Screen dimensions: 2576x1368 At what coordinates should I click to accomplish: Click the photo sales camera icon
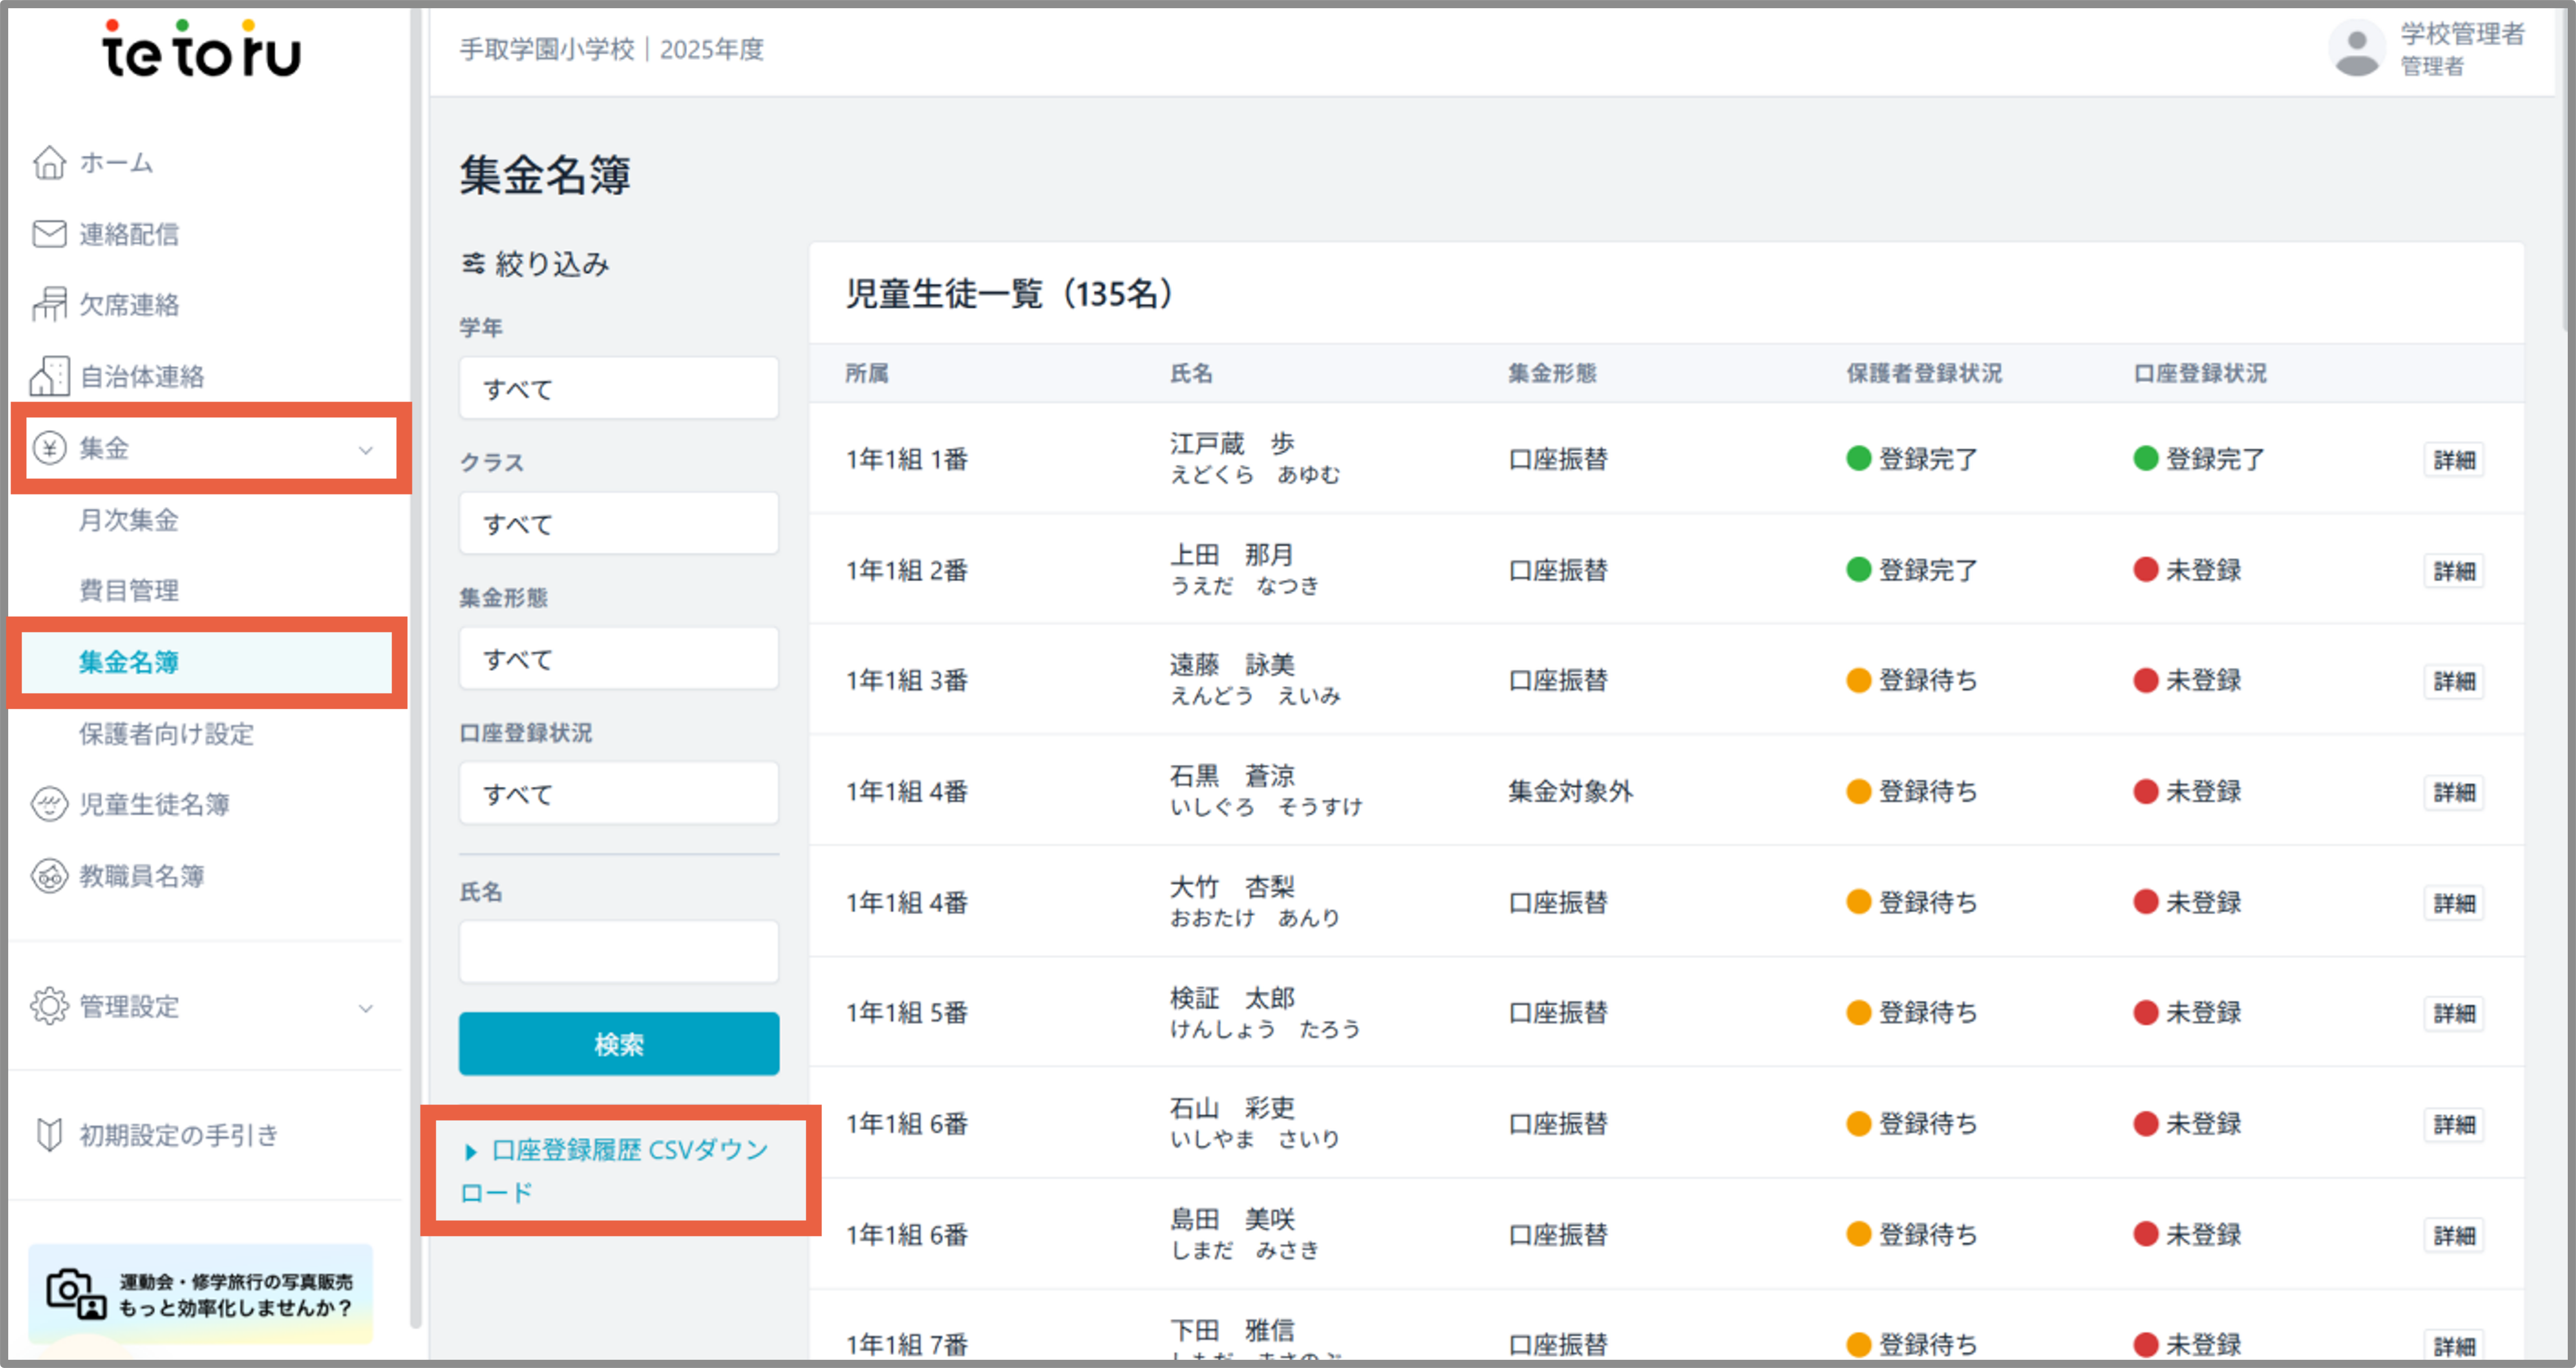click(x=76, y=1294)
